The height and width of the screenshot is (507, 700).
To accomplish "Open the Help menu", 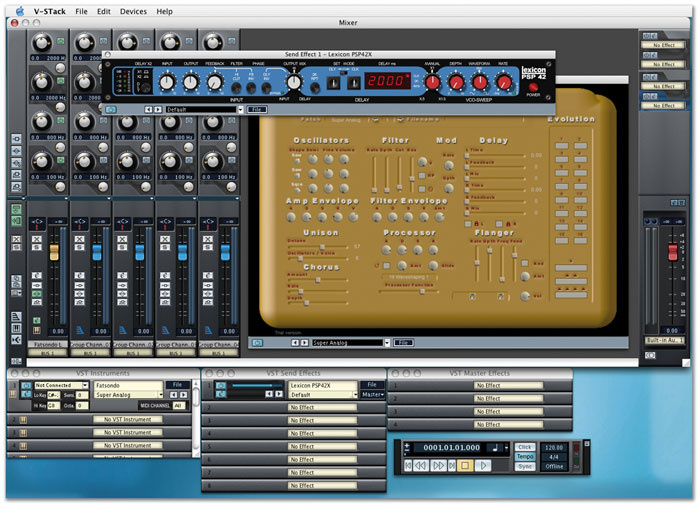I will pyautogui.click(x=164, y=11).
